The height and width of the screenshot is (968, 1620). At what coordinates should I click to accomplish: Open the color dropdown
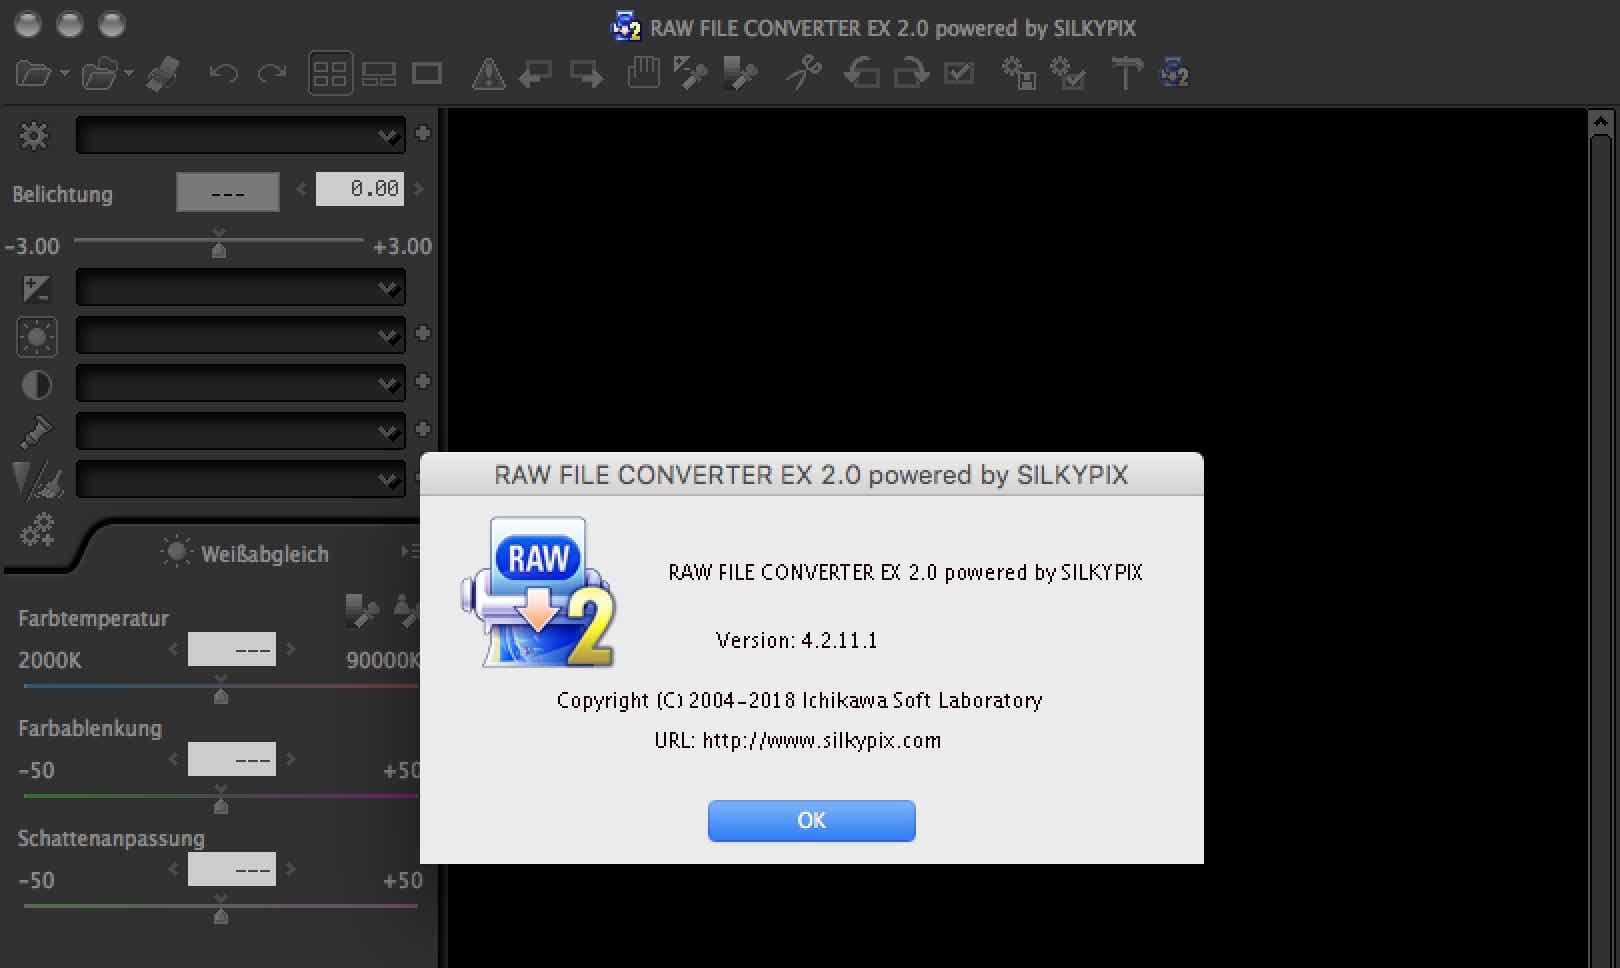[241, 432]
